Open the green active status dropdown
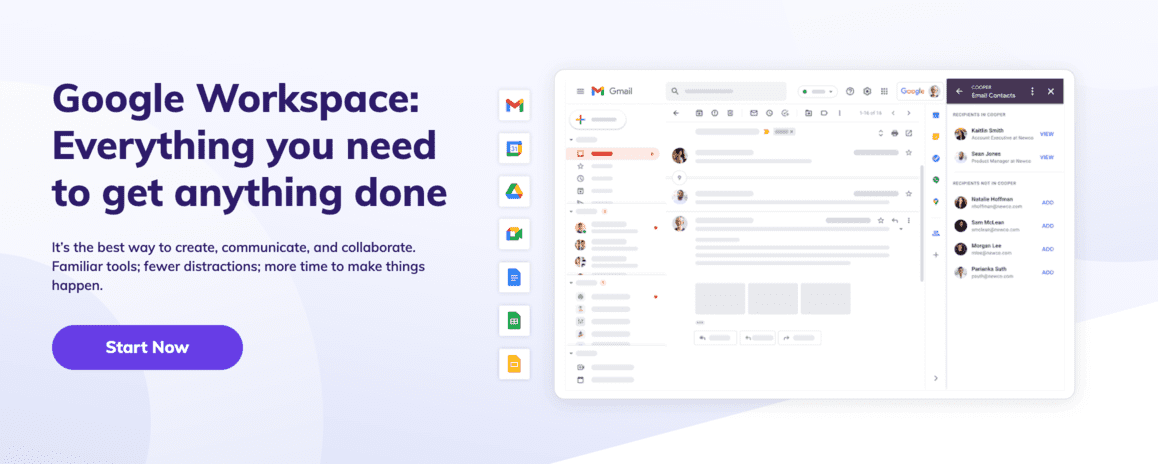The image size is (1158, 464). [x=817, y=92]
